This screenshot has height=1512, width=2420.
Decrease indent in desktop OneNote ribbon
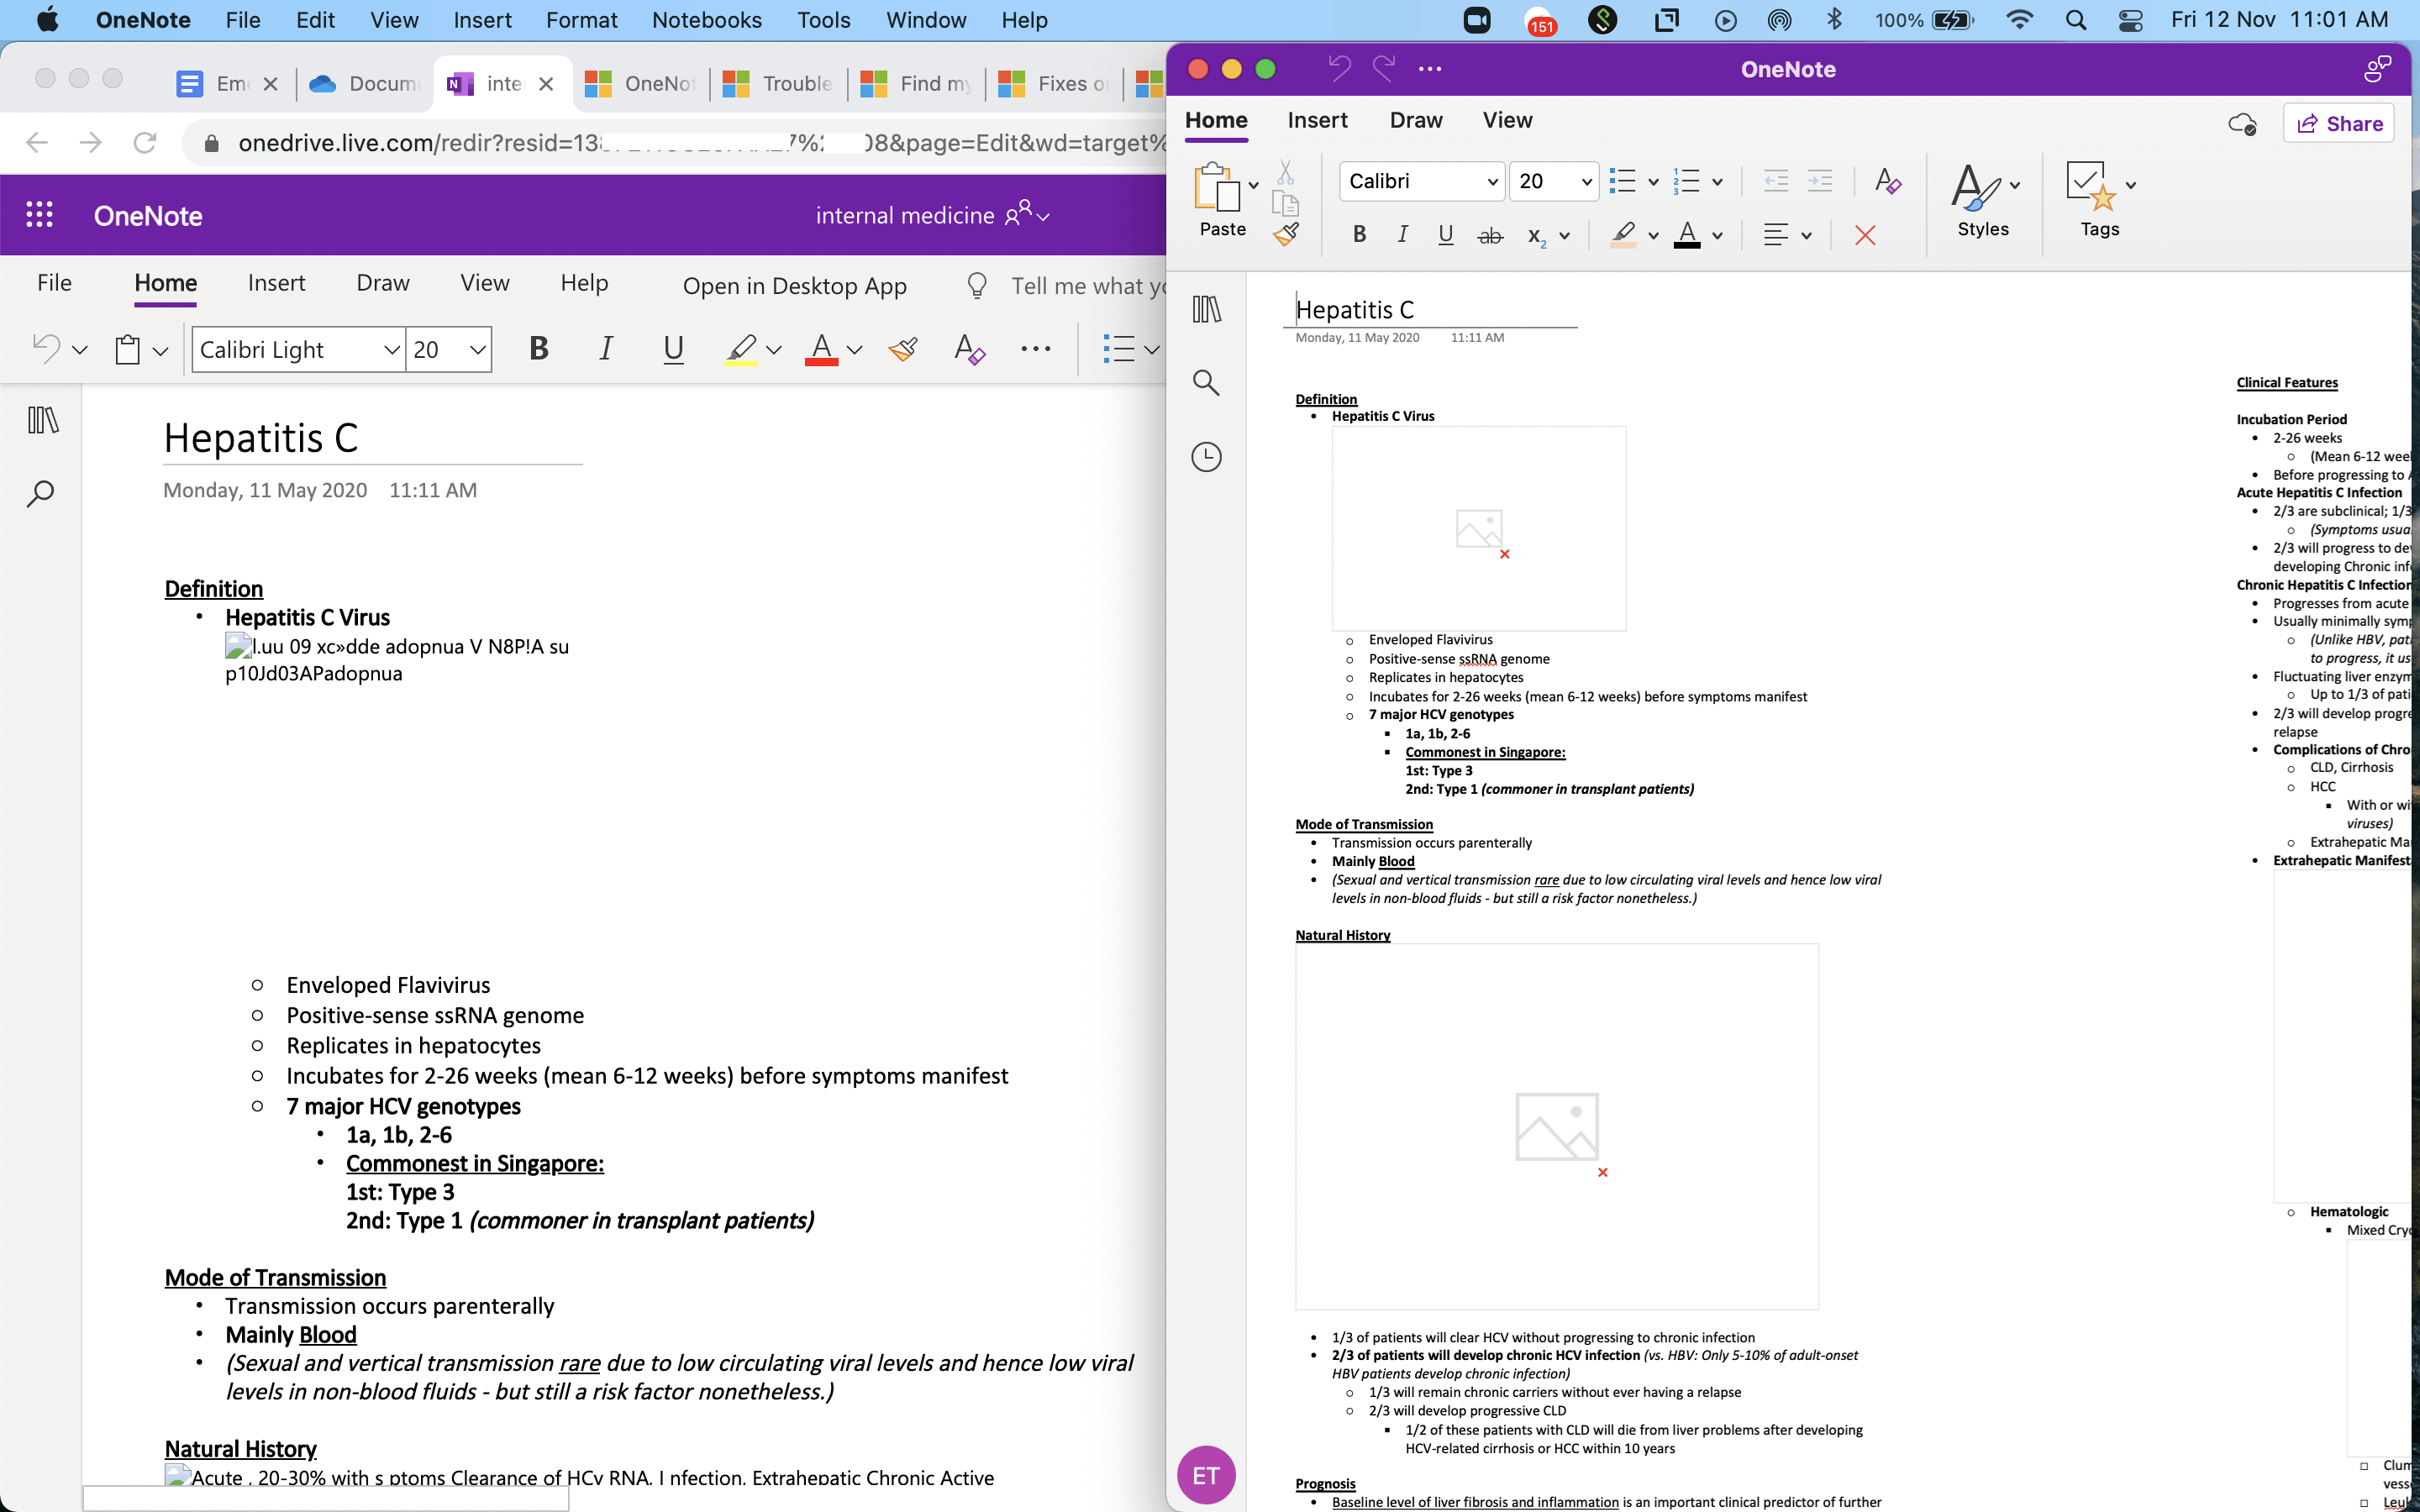coord(1776,181)
